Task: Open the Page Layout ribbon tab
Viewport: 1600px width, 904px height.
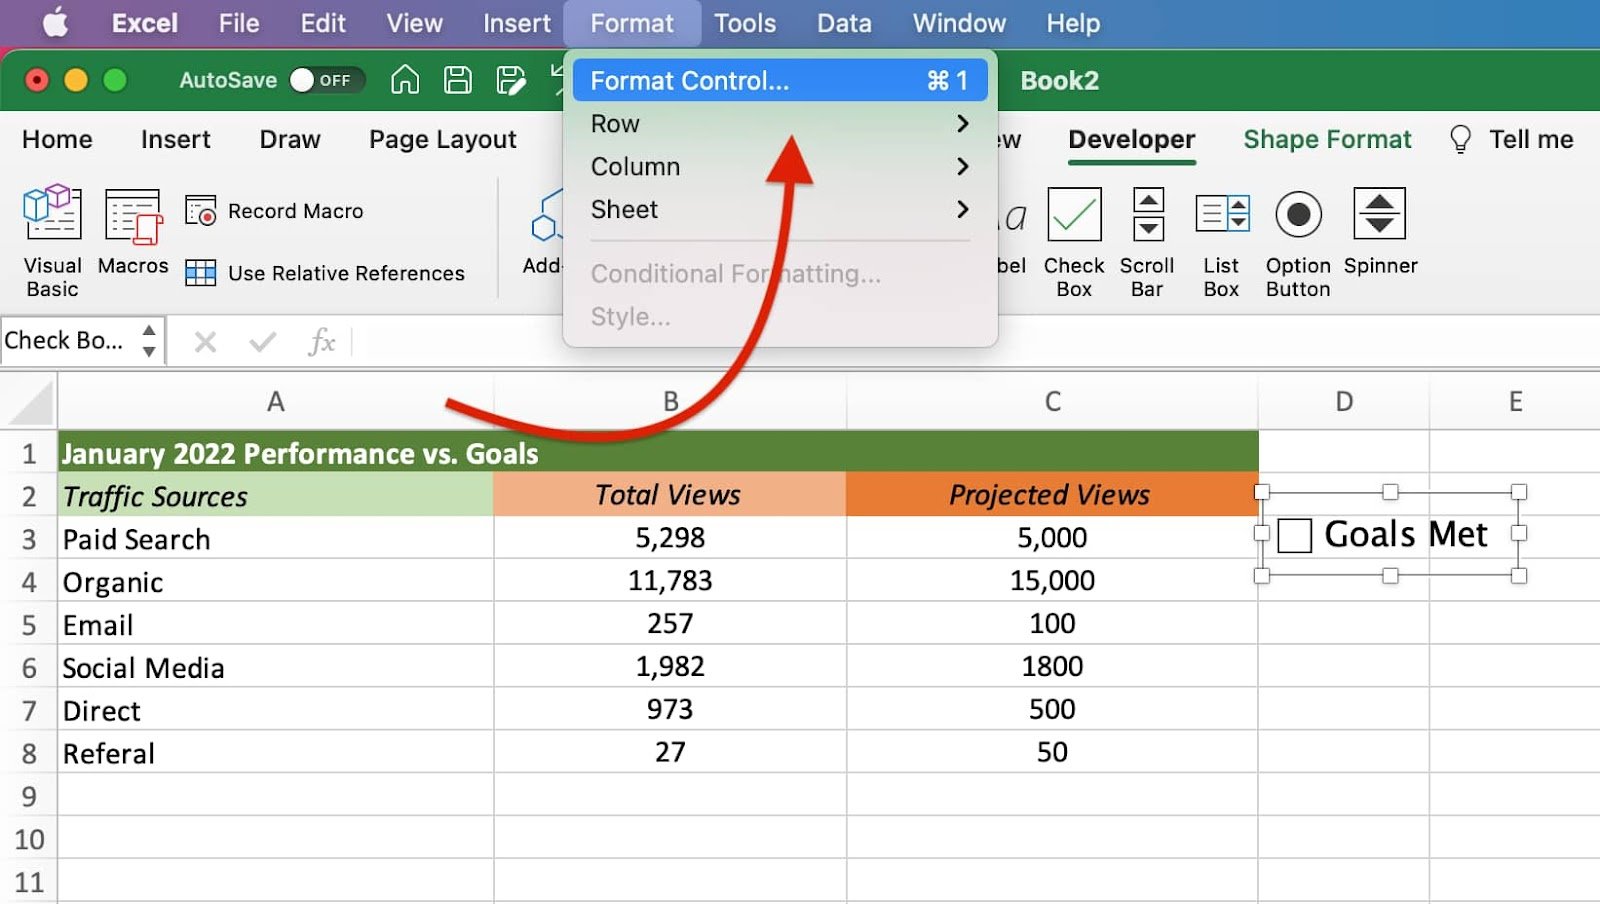Action: click(442, 140)
